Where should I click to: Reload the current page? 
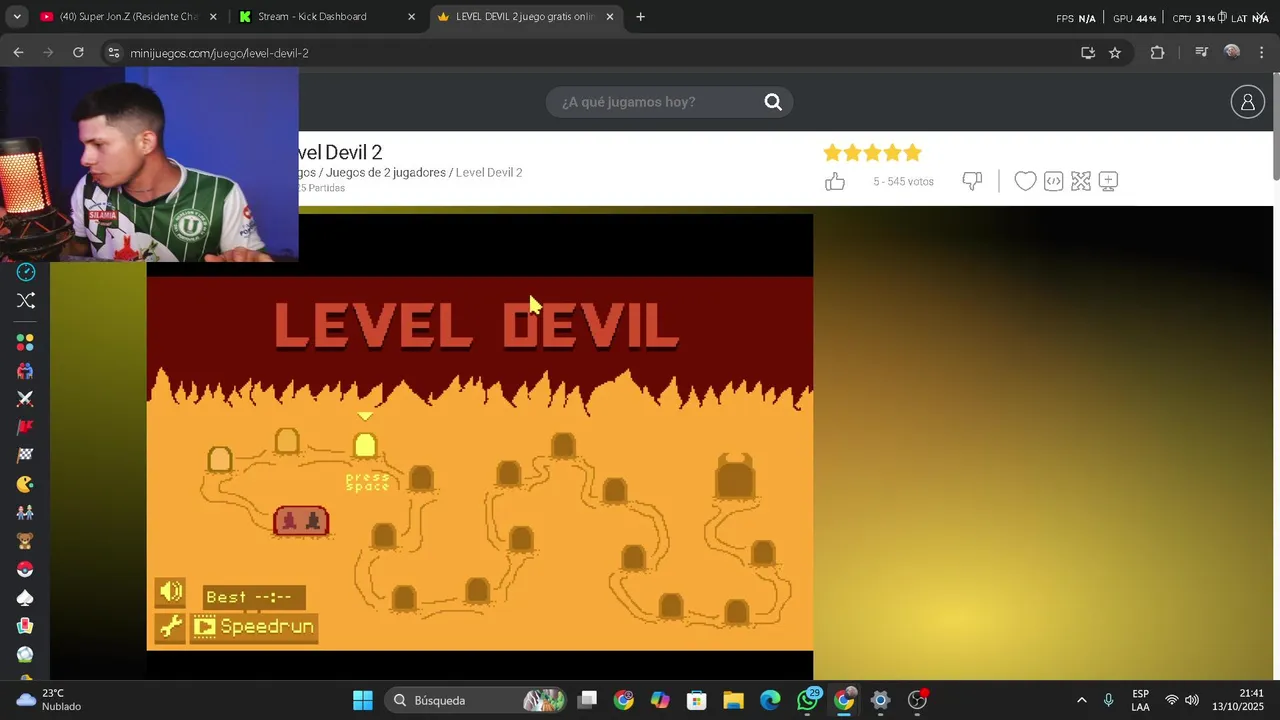78,53
